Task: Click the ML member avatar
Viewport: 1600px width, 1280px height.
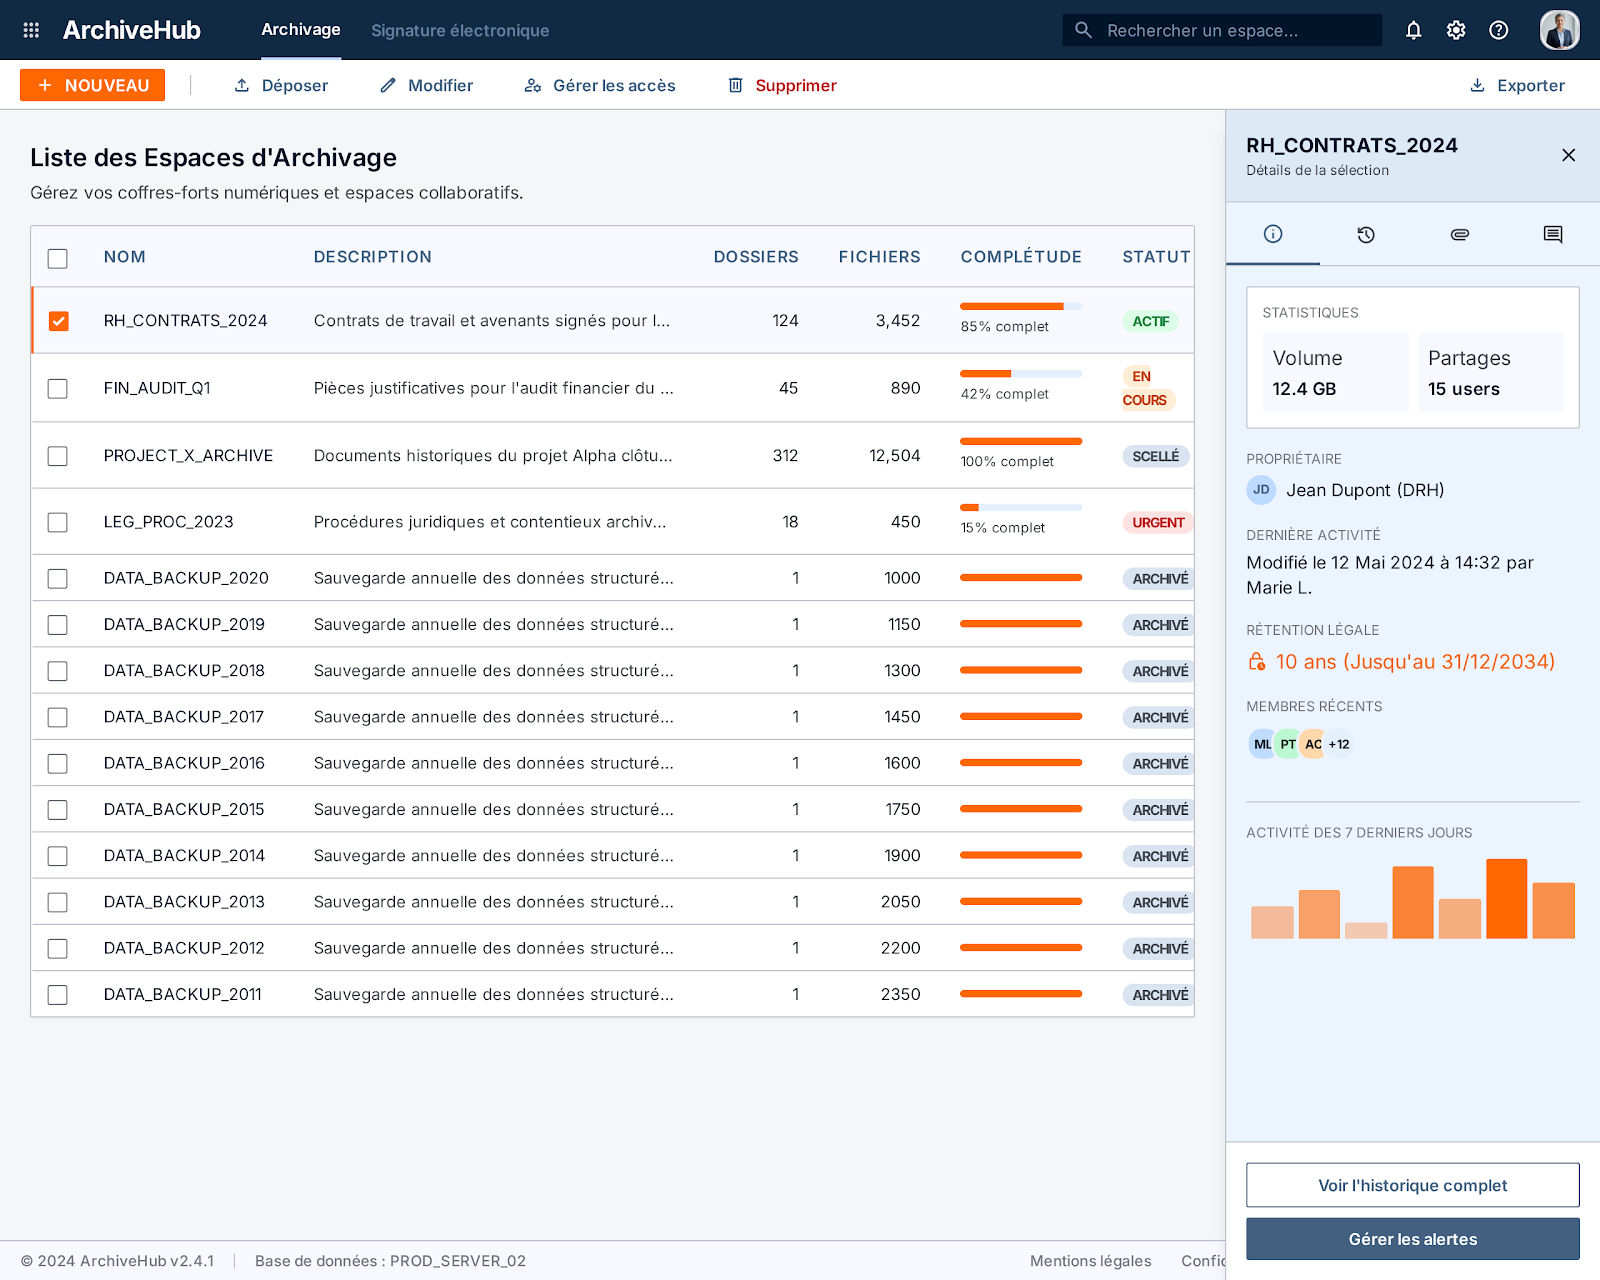Action: [1262, 744]
